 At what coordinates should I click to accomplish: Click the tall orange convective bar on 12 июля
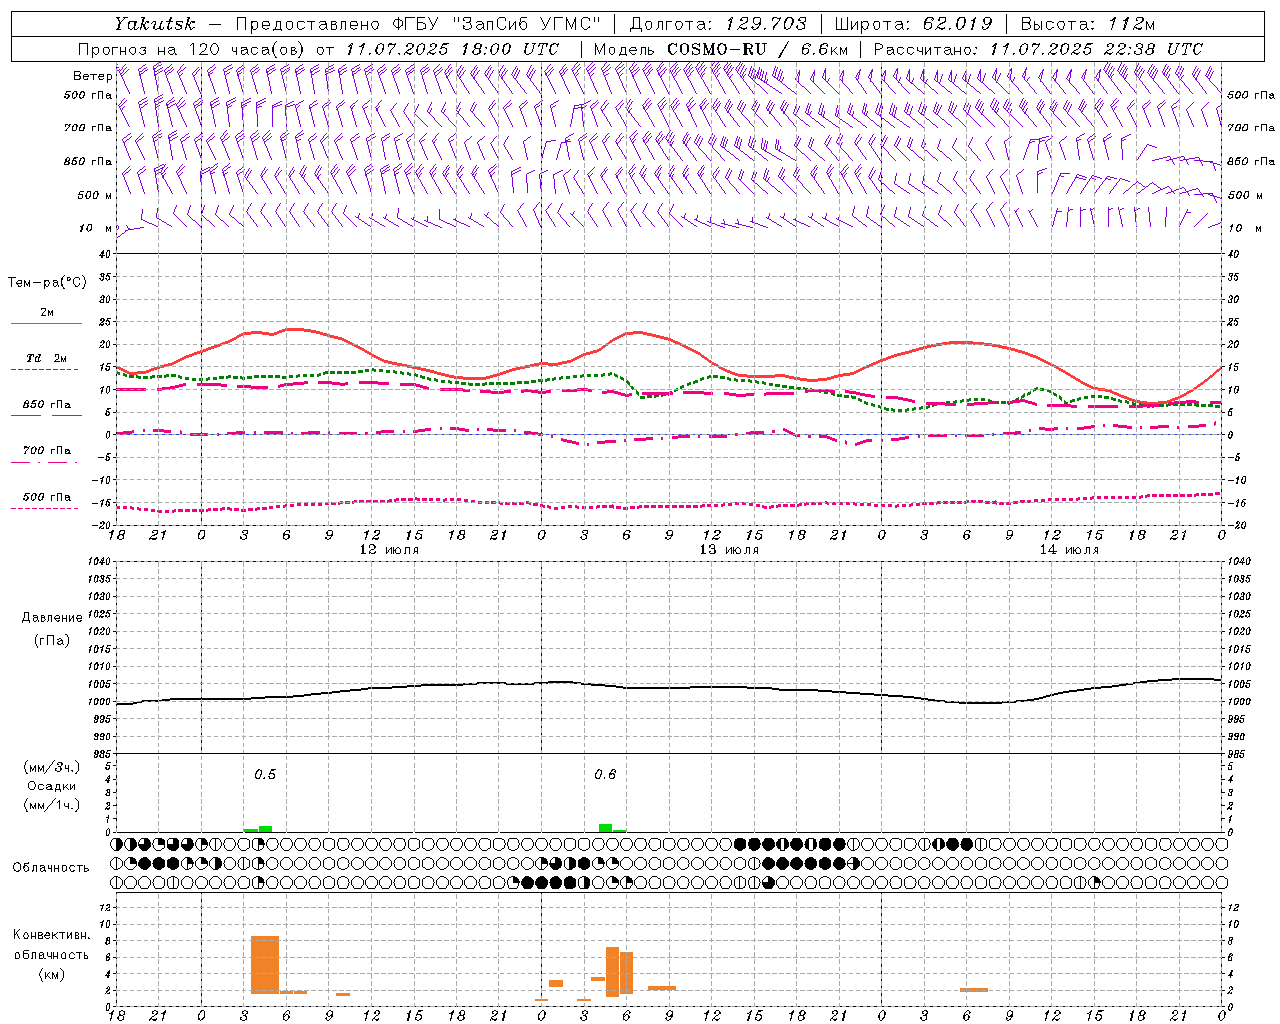265,965
